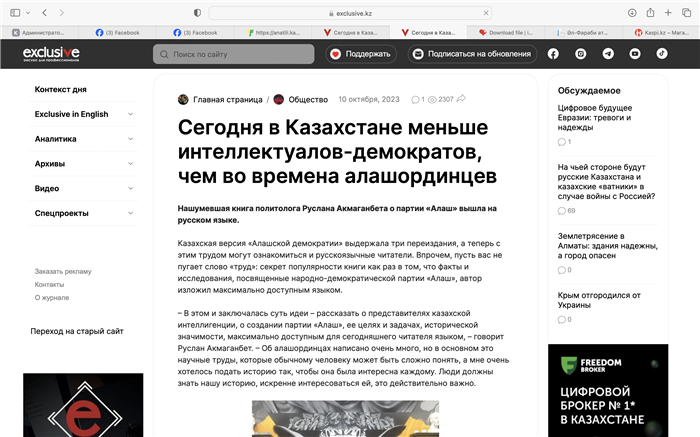
Task: Open Exclusive's Instagram icon in header
Action: (x=581, y=54)
